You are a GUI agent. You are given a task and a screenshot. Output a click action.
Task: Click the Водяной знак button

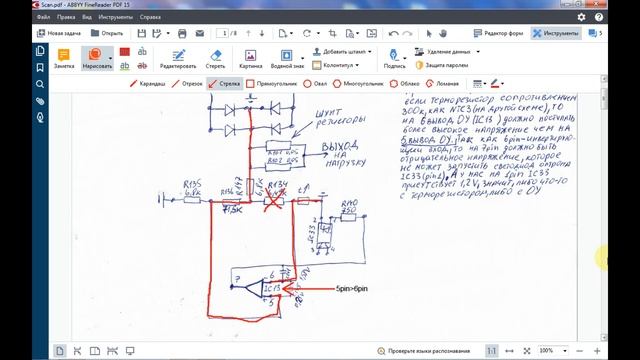[287, 58]
